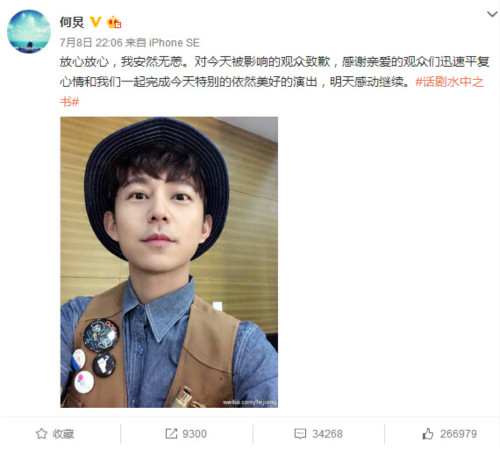The width and height of the screenshot is (500, 449).
Task: Open the #话剧水中之书# hashtag topic
Action: click(x=449, y=82)
